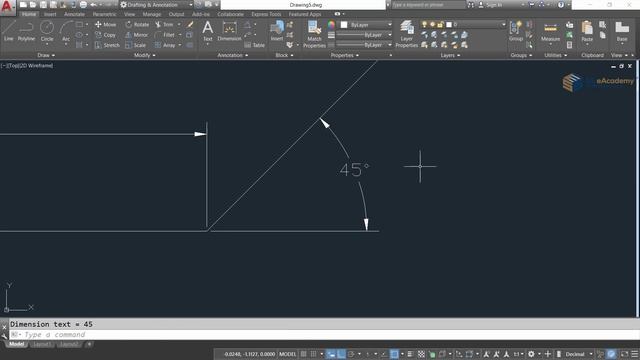Click the Group tool
The height and width of the screenshot is (360, 640).
click(516, 31)
